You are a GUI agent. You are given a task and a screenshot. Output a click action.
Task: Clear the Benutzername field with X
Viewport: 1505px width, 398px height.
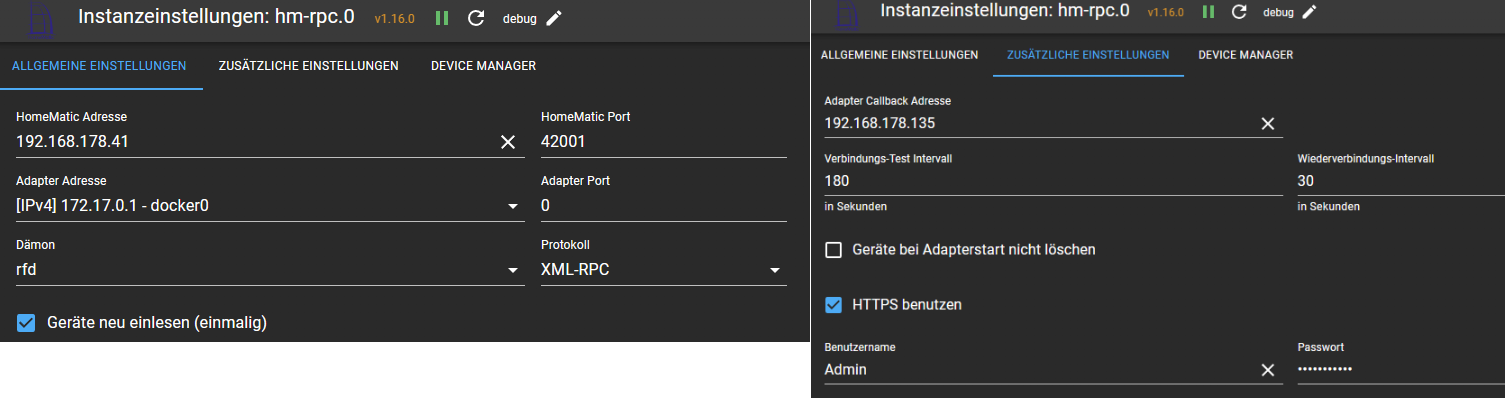[x=1267, y=370]
